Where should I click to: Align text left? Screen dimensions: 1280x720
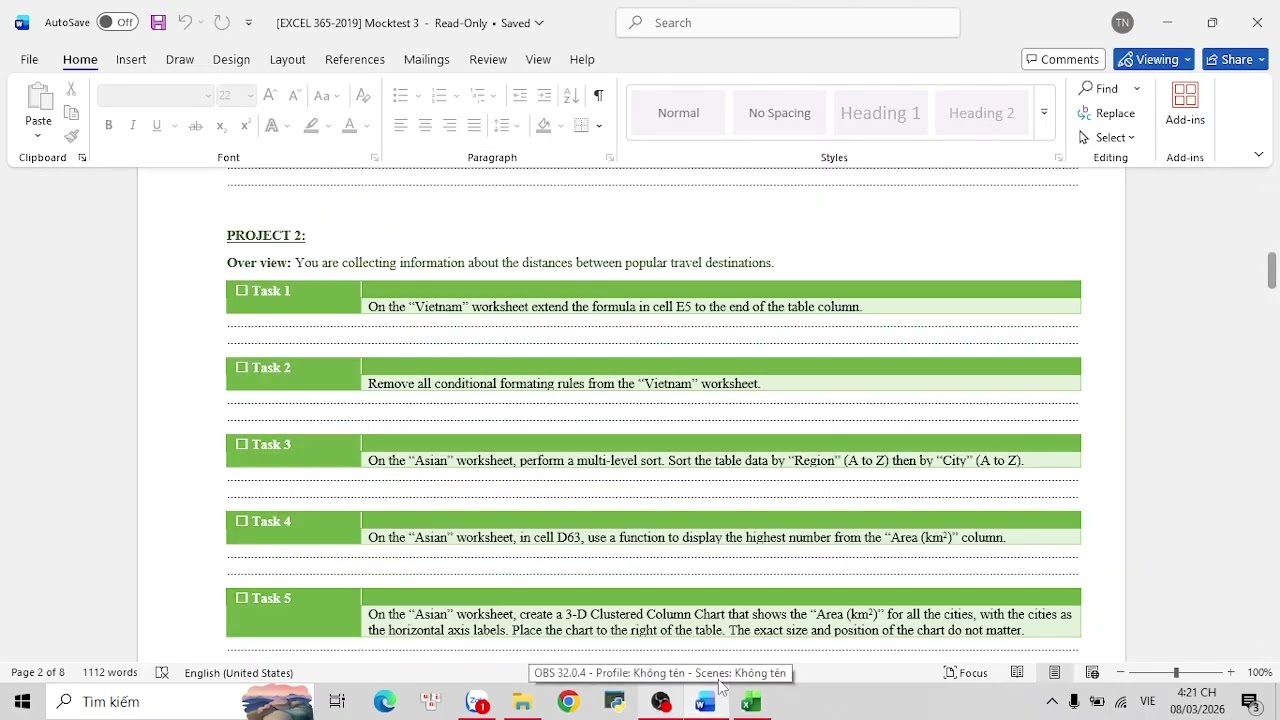(401, 125)
